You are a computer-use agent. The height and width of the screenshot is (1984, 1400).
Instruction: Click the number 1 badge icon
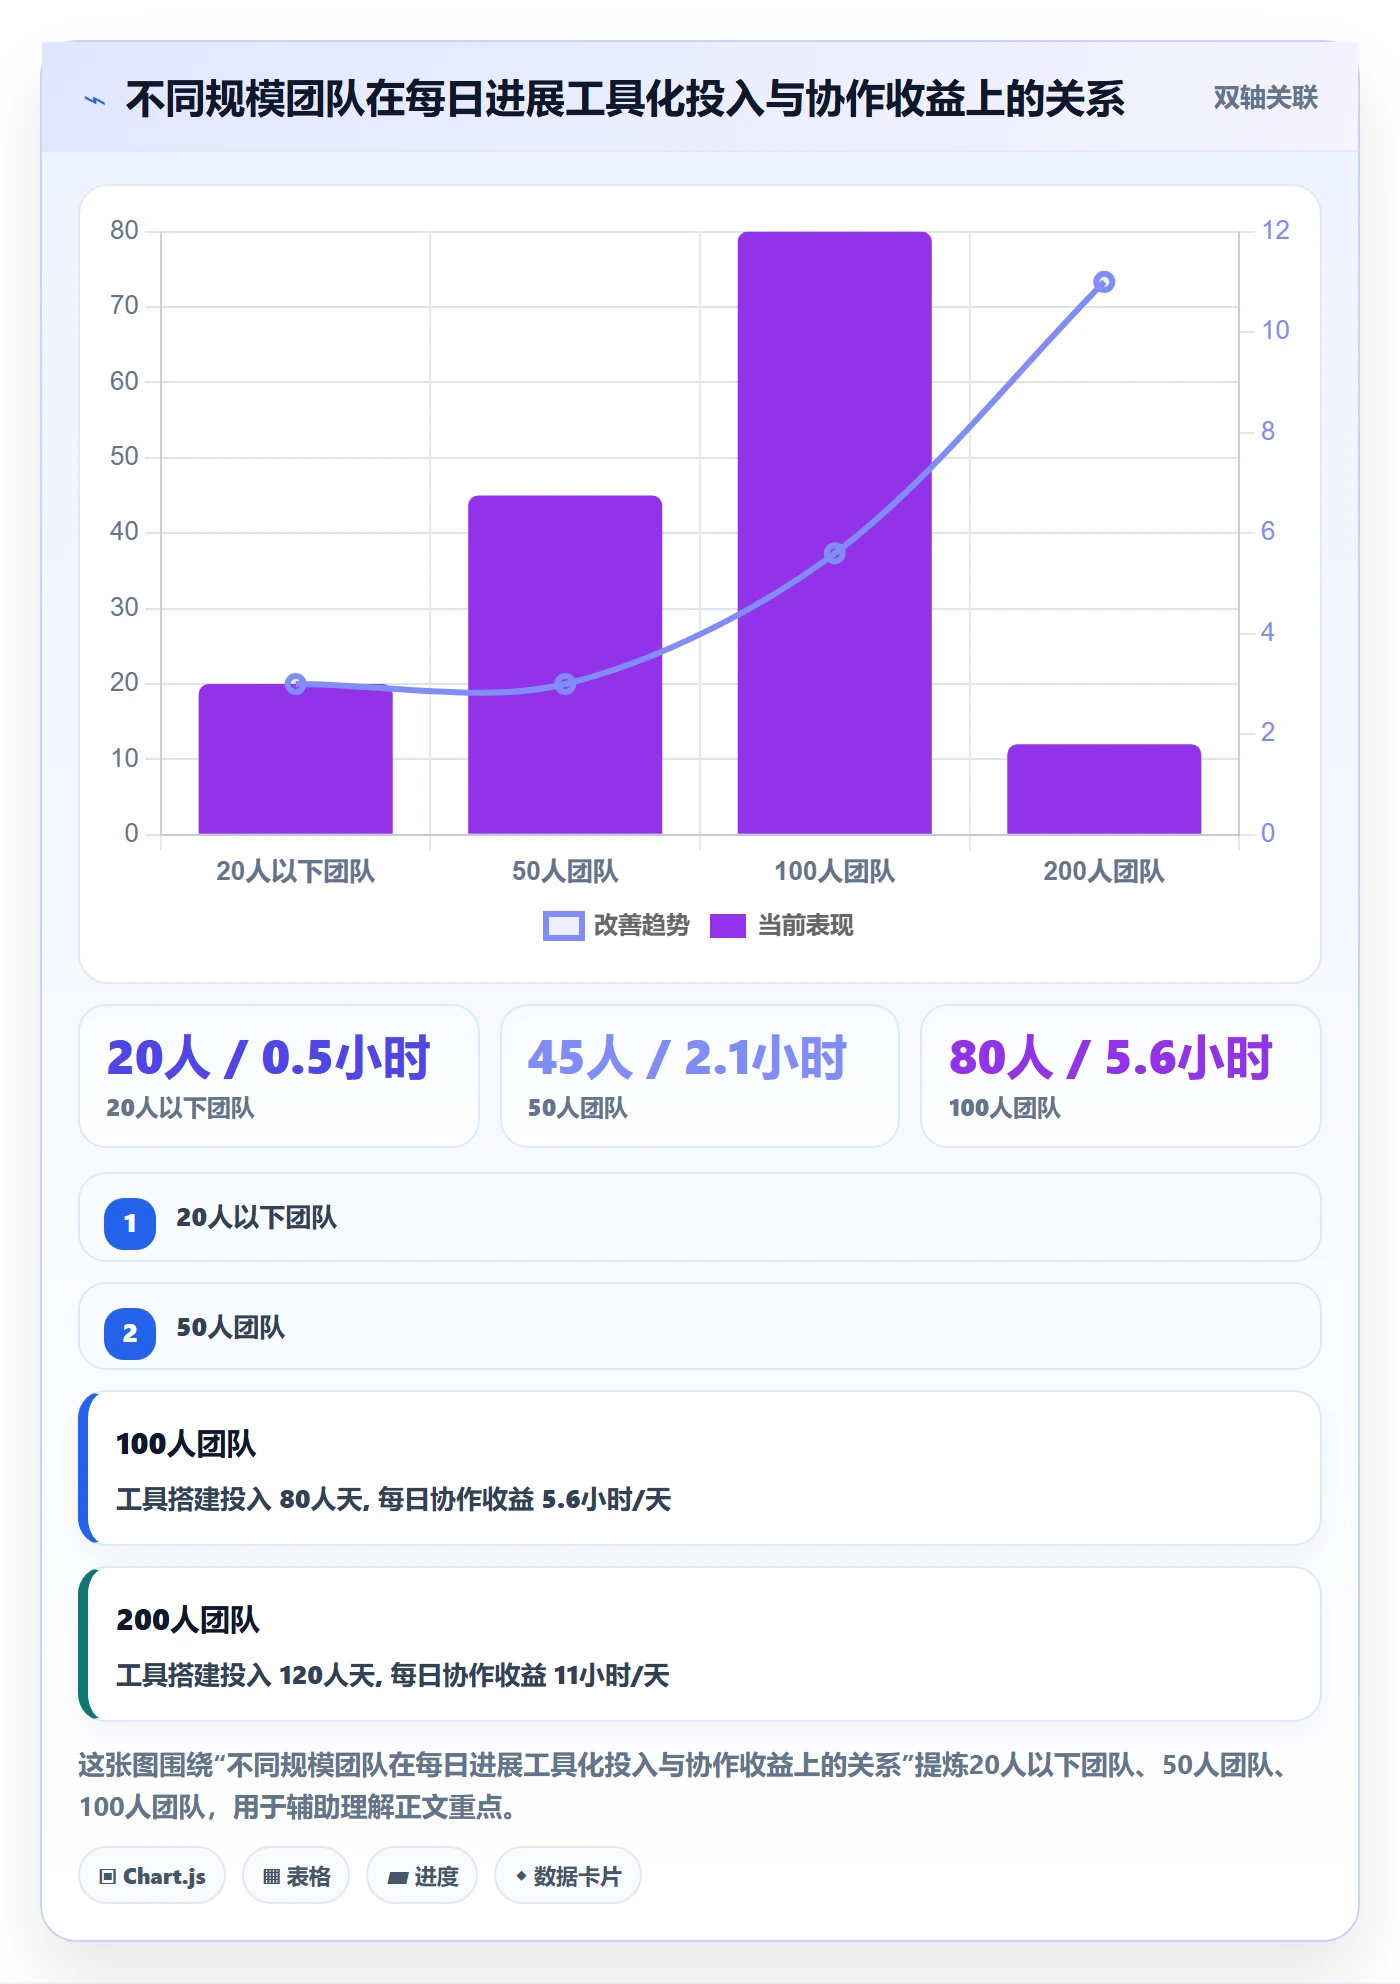tap(130, 1224)
